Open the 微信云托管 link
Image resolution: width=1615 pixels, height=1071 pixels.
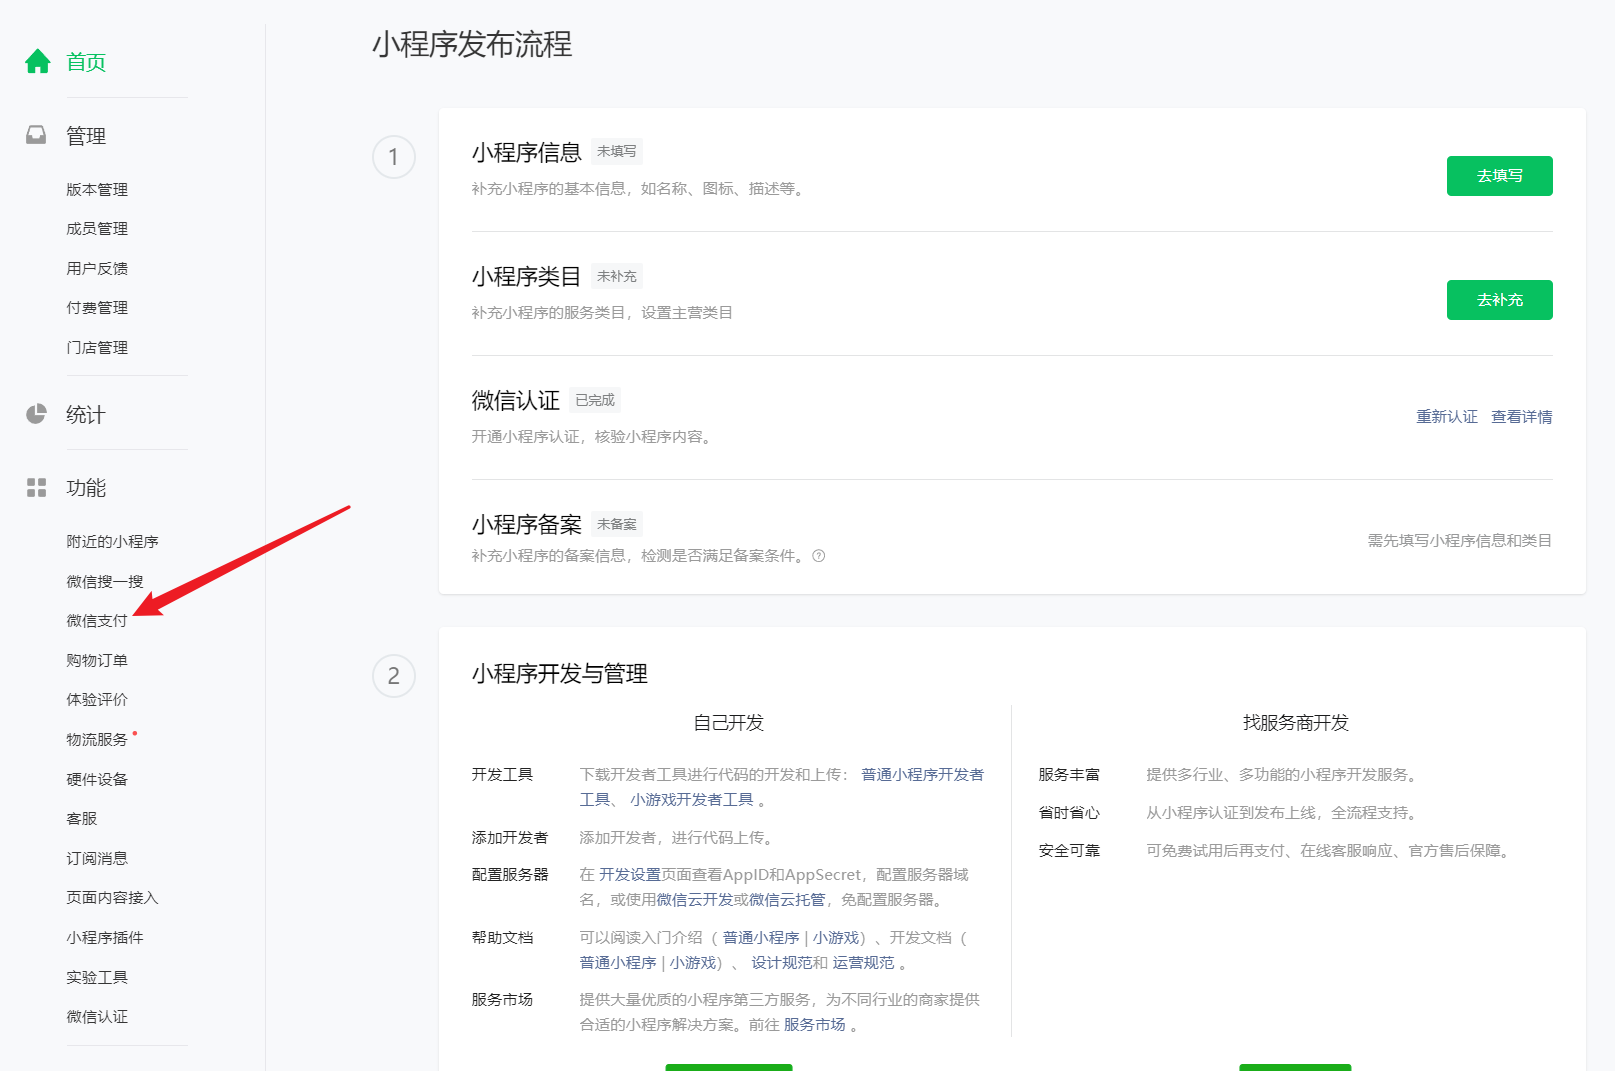[787, 900]
